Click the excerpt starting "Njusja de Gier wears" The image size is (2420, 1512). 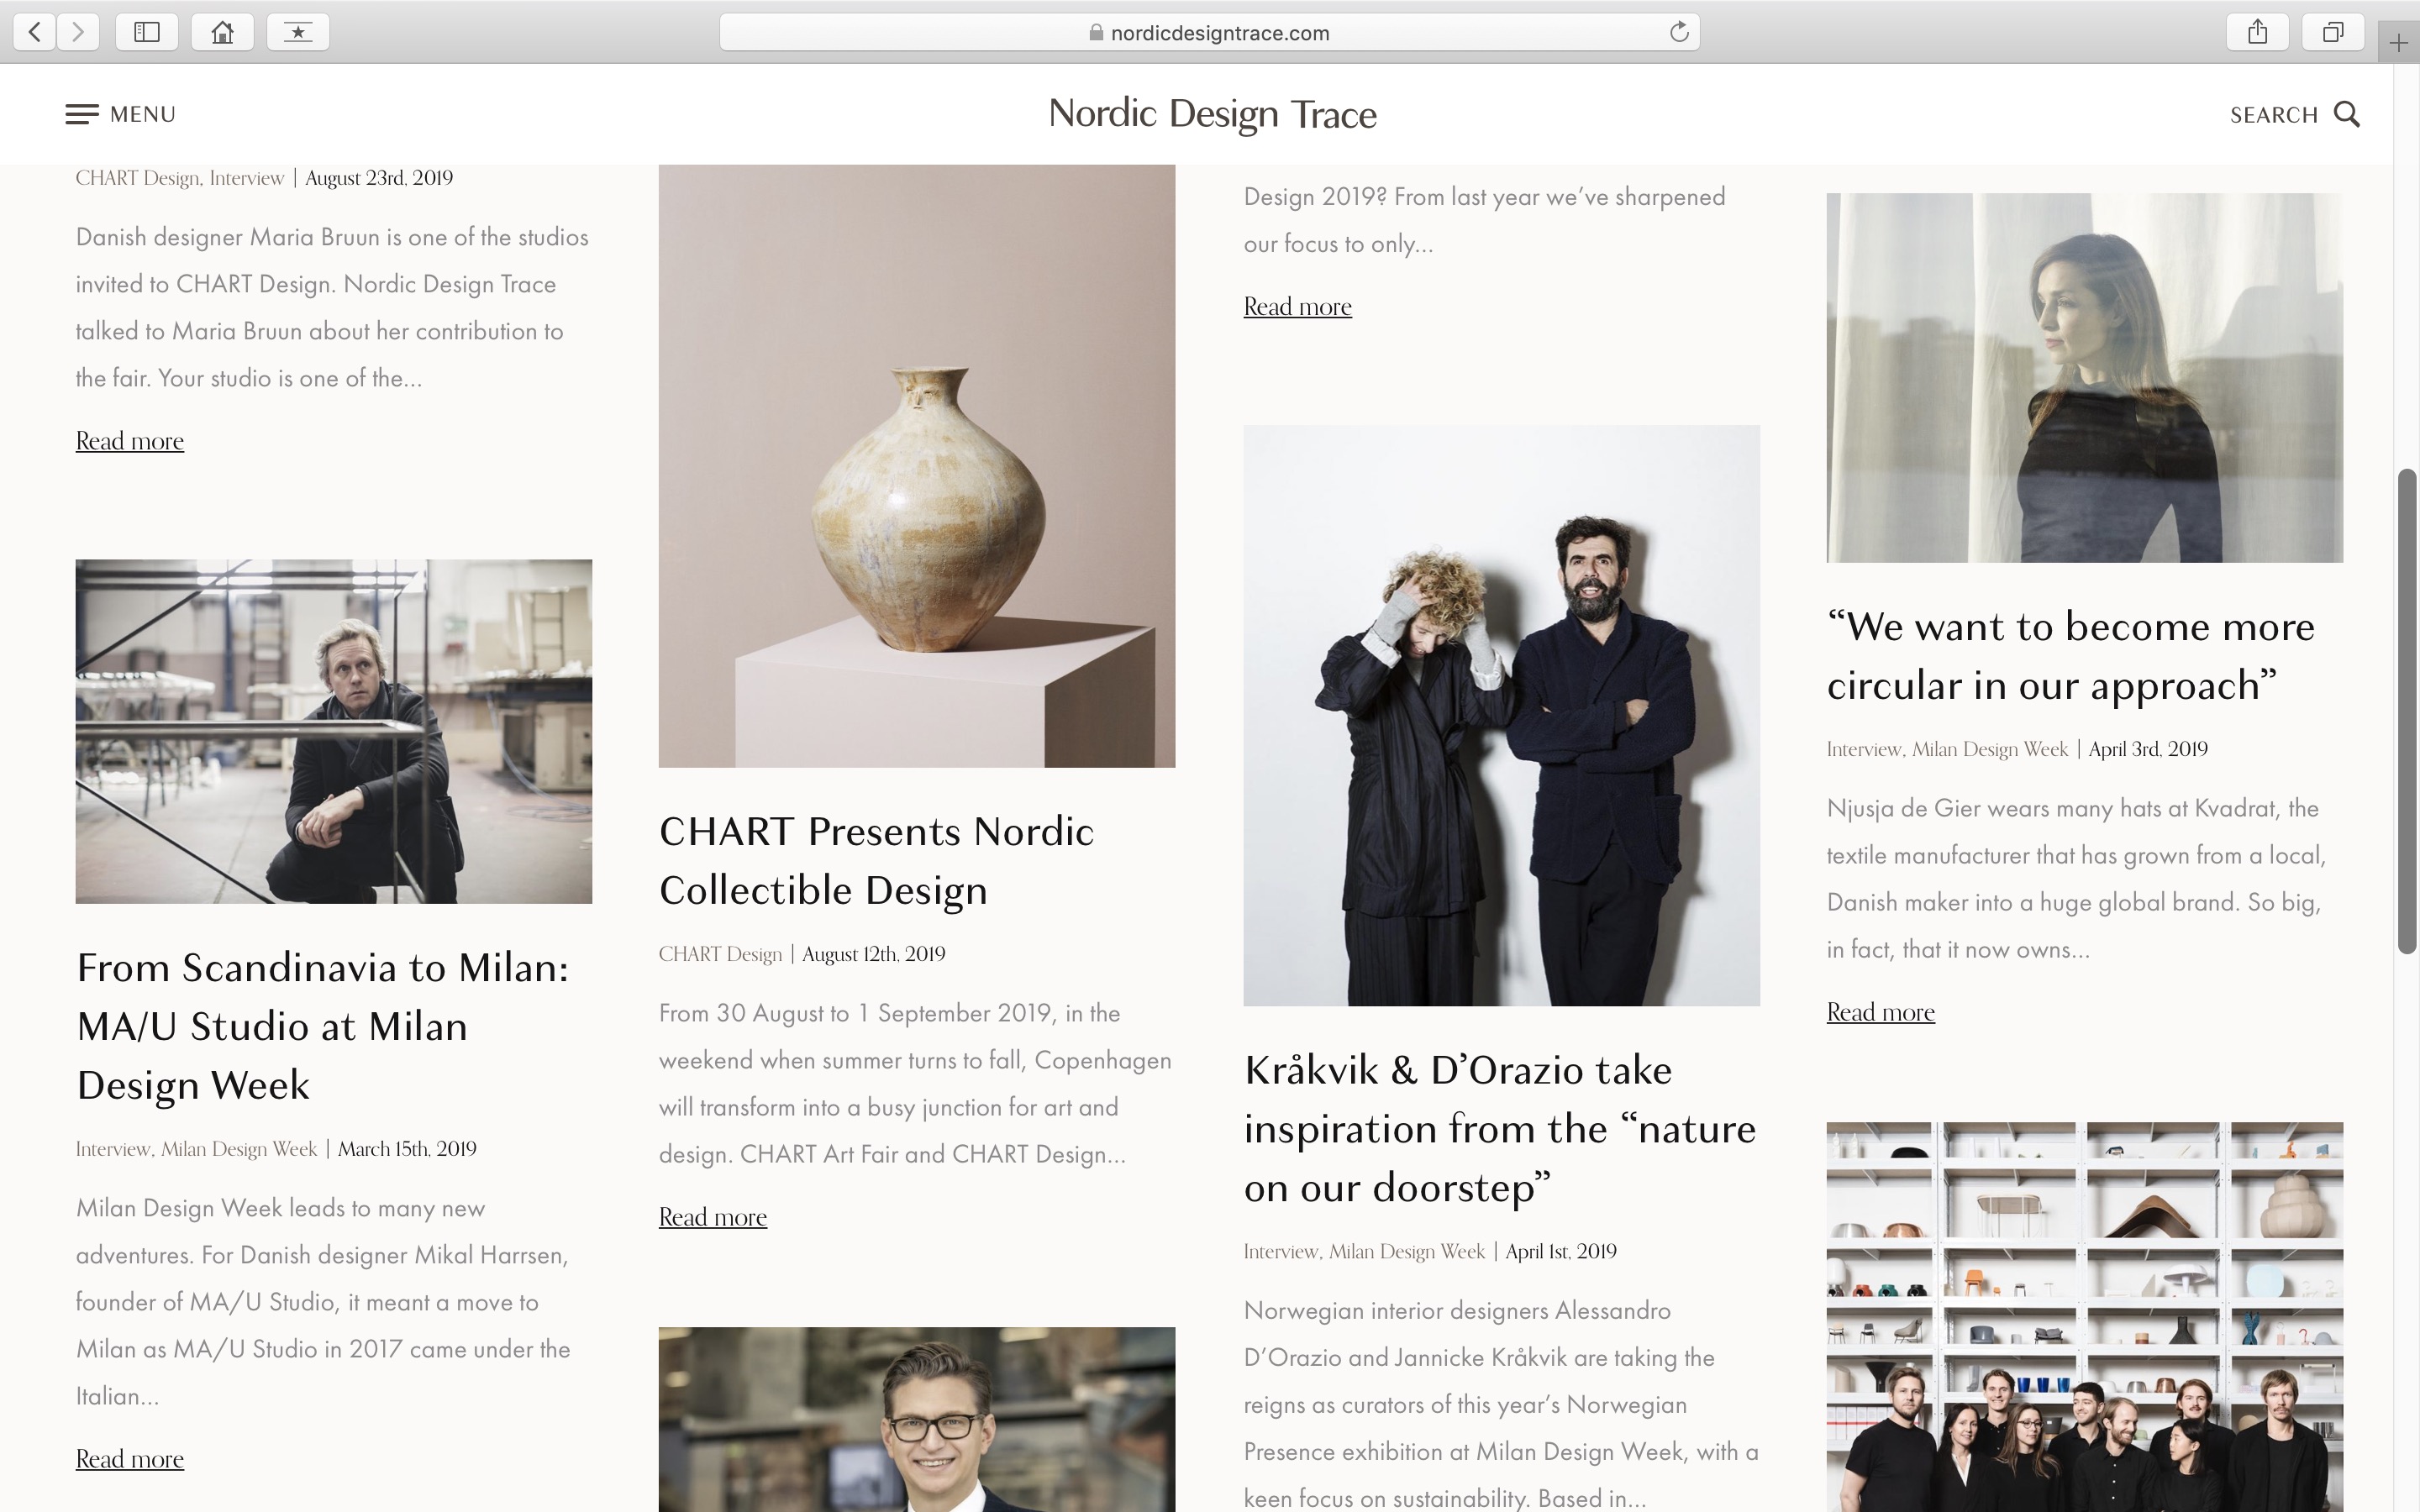tap(2076, 879)
